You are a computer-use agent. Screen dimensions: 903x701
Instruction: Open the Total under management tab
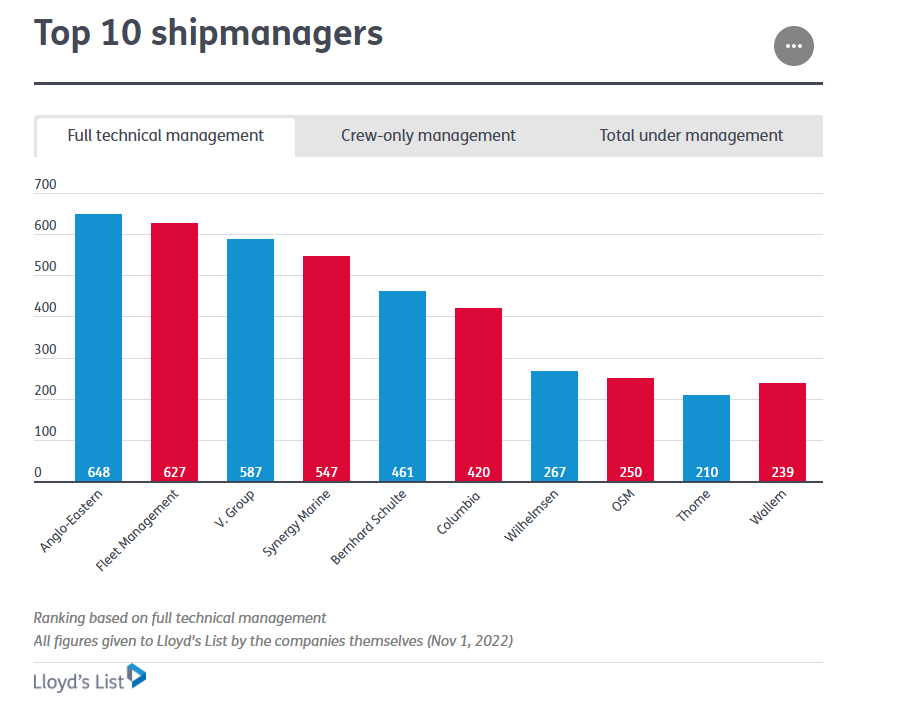pyautogui.click(x=691, y=135)
